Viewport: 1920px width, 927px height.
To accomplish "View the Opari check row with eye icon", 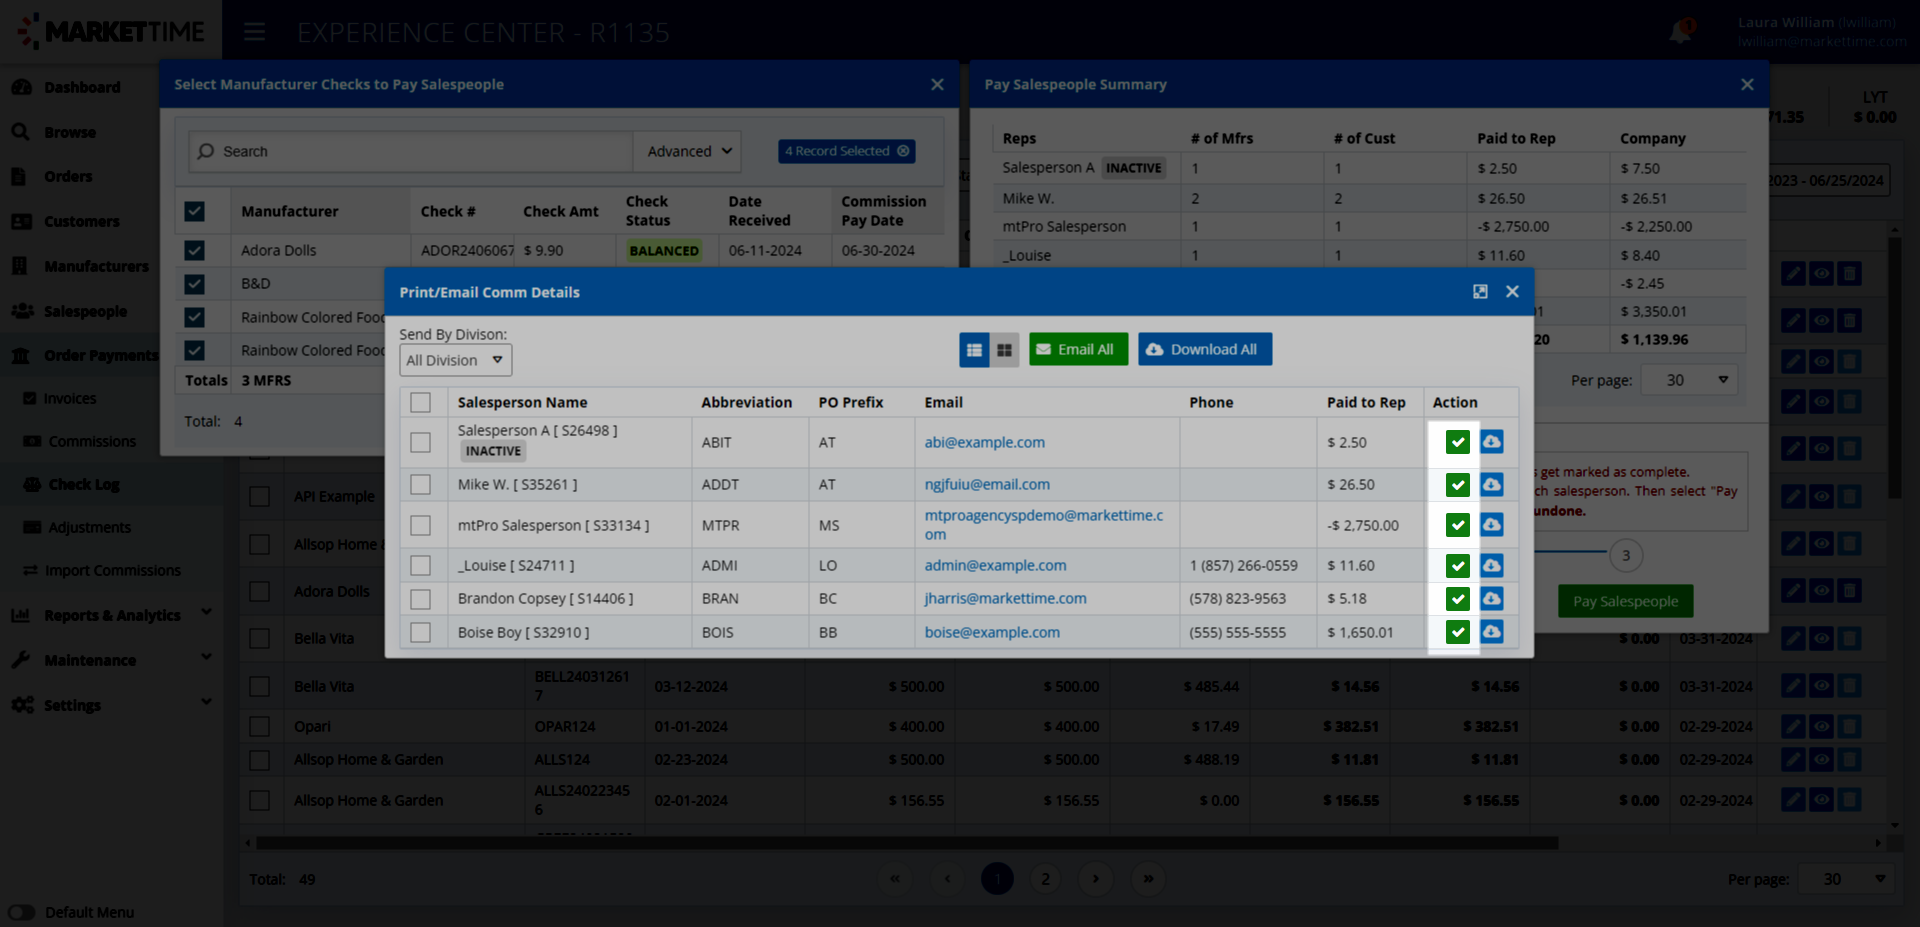I will point(1822,727).
